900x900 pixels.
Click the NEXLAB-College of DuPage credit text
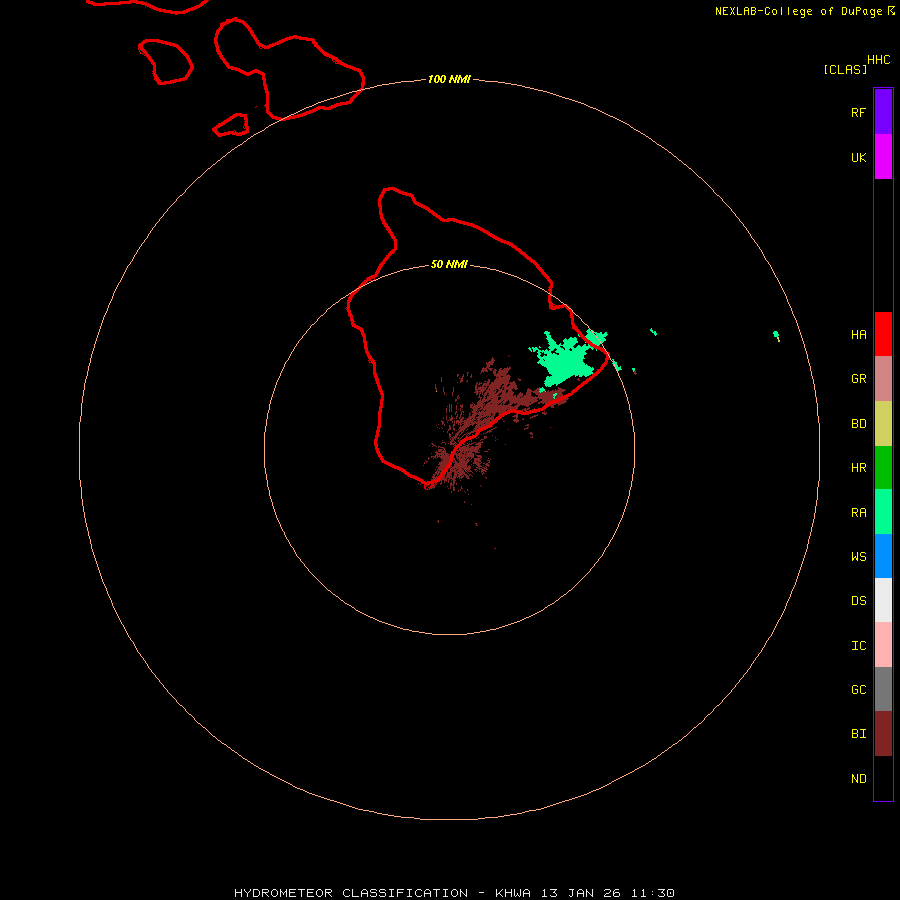pyautogui.click(x=798, y=11)
